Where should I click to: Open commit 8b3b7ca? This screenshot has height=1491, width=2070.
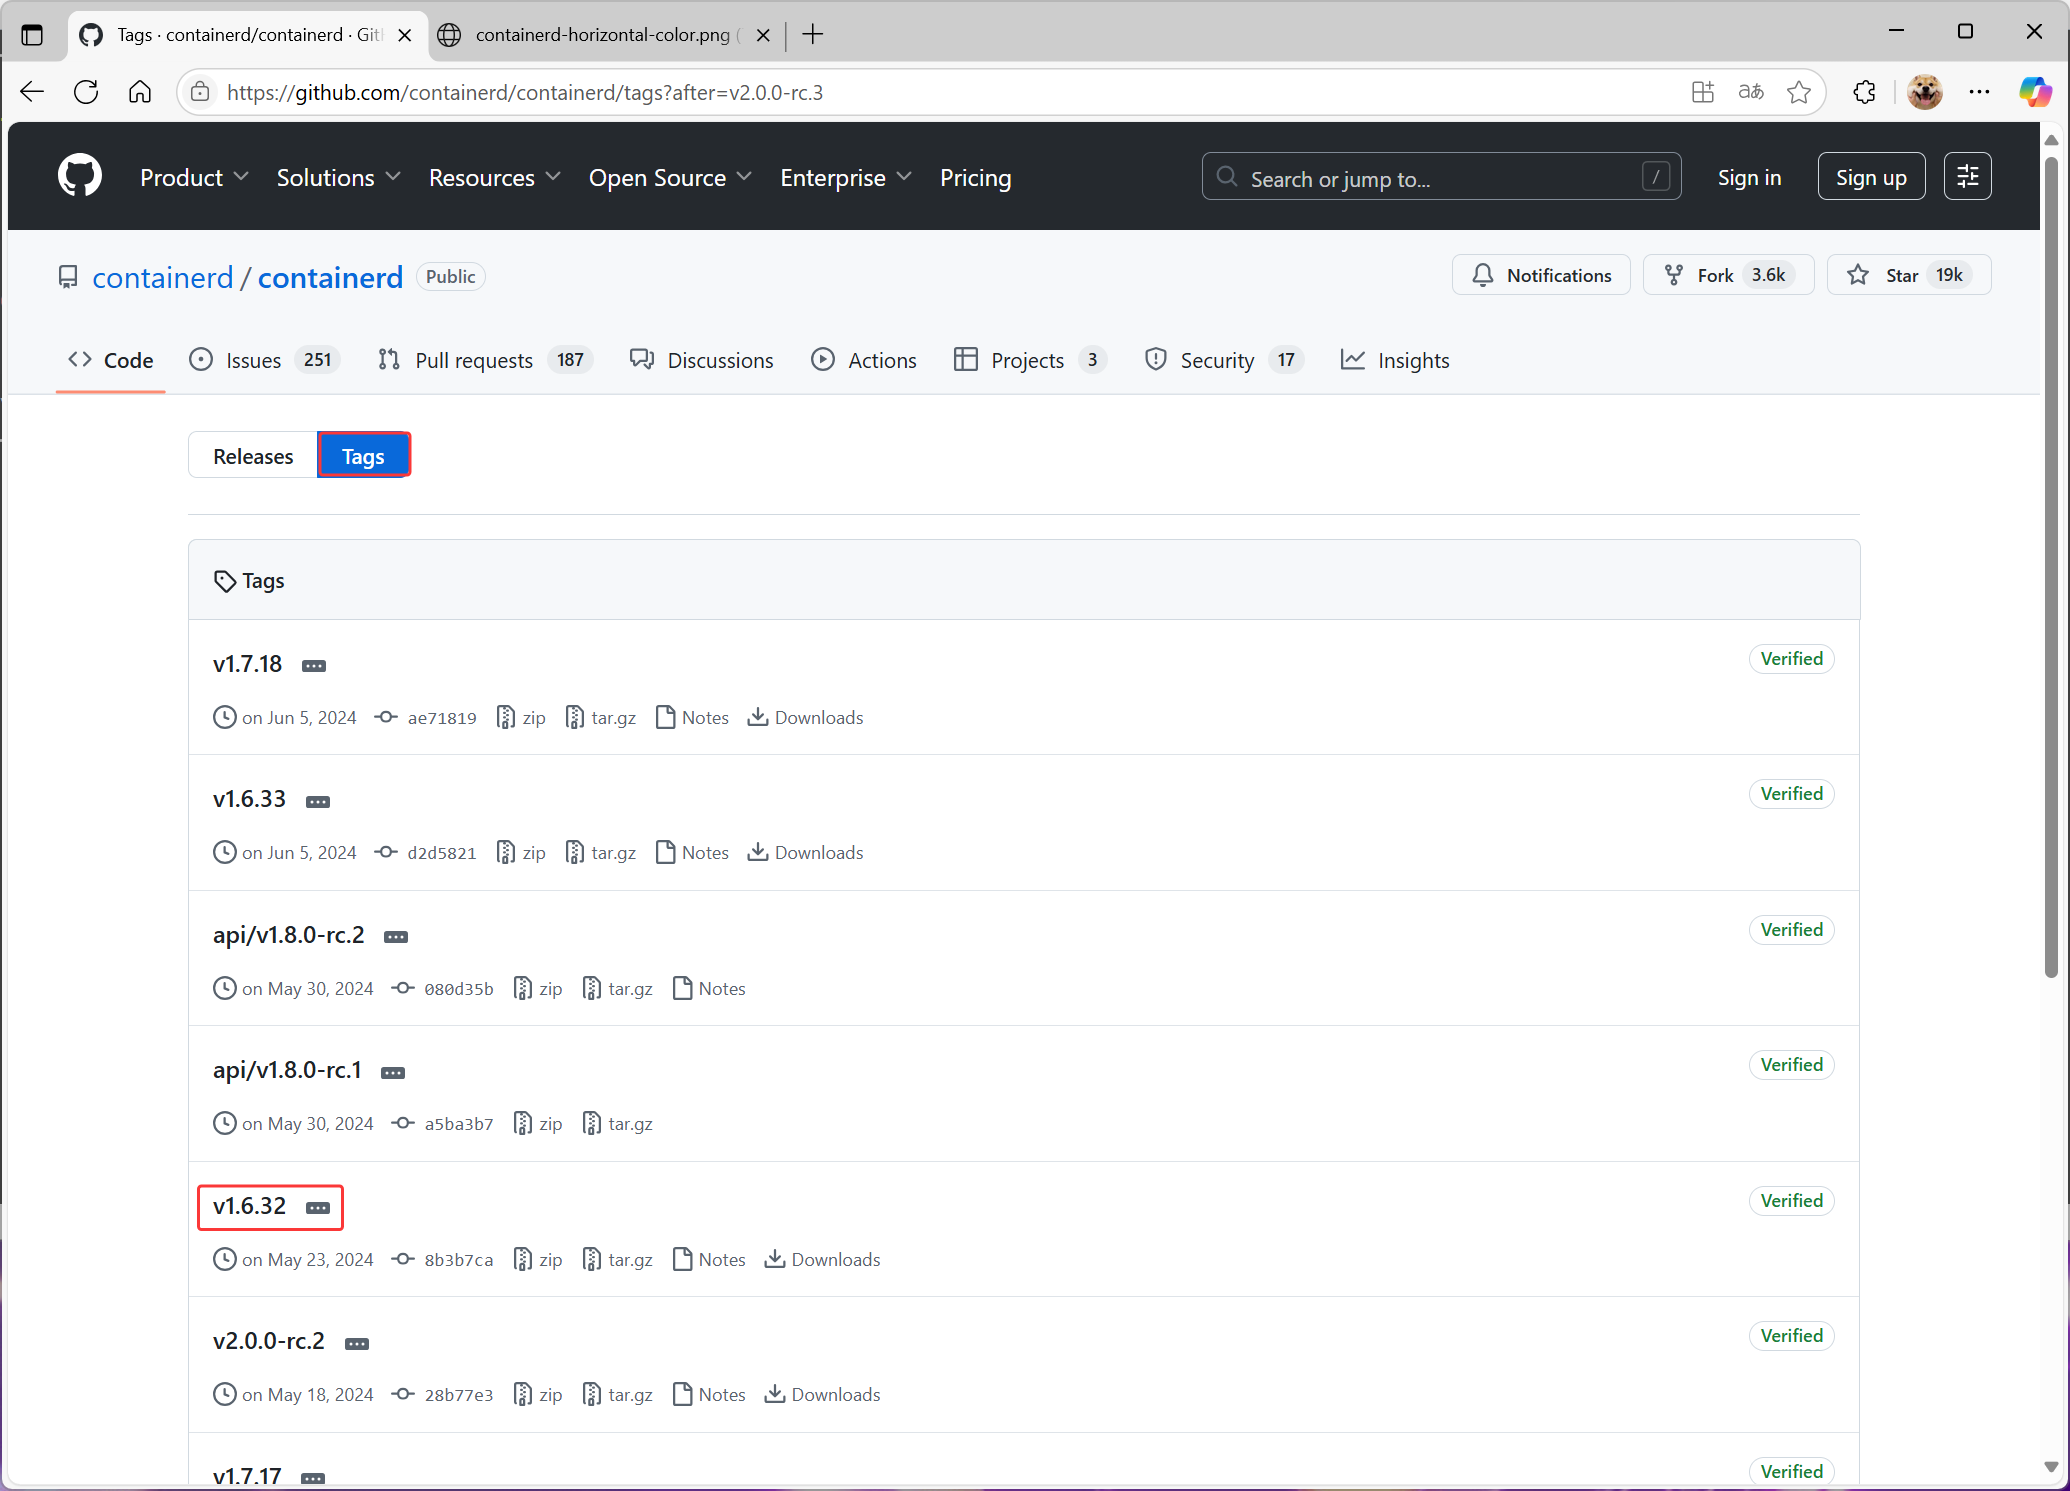tap(443, 1260)
